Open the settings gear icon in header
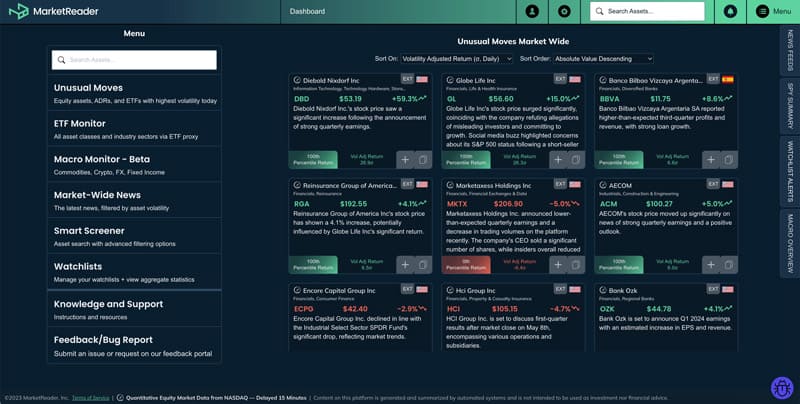This screenshot has height=404, width=800. [x=564, y=11]
